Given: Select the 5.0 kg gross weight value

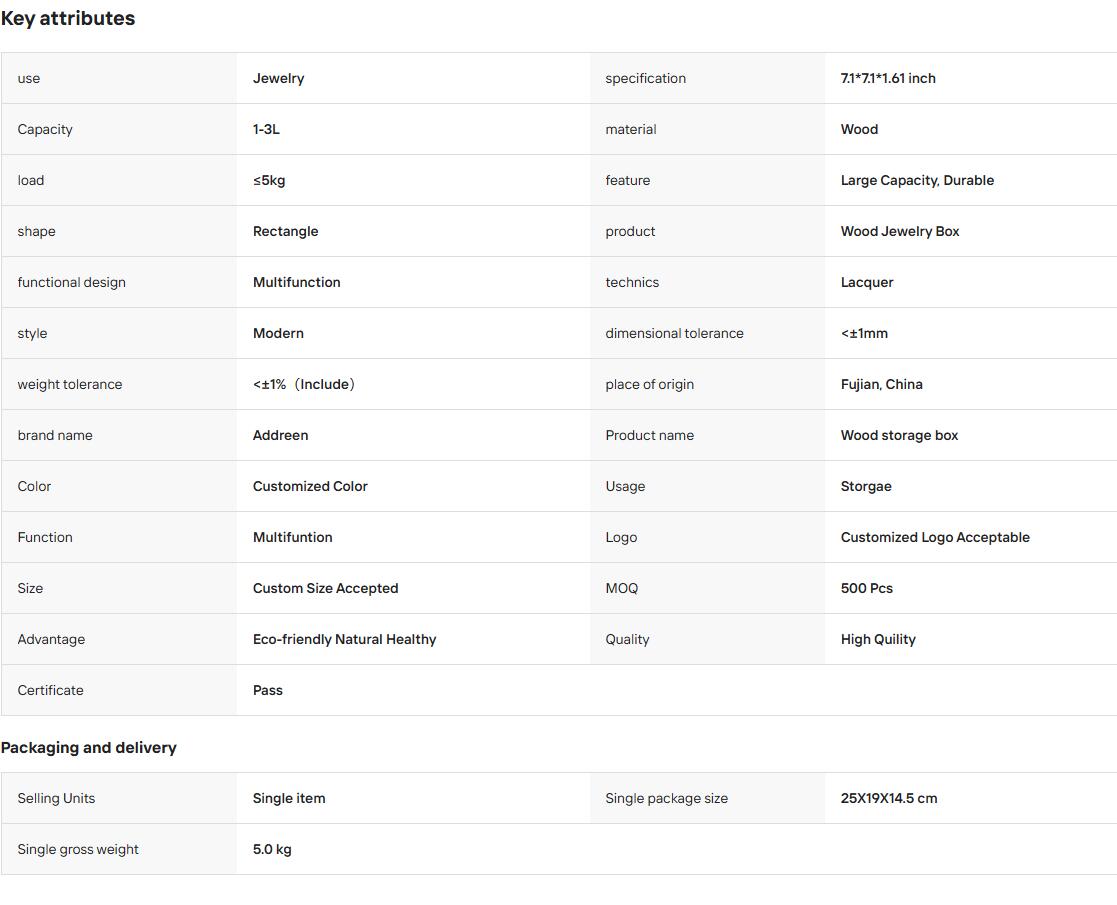Looking at the screenshot, I should pyautogui.click(x=272, y=849).
